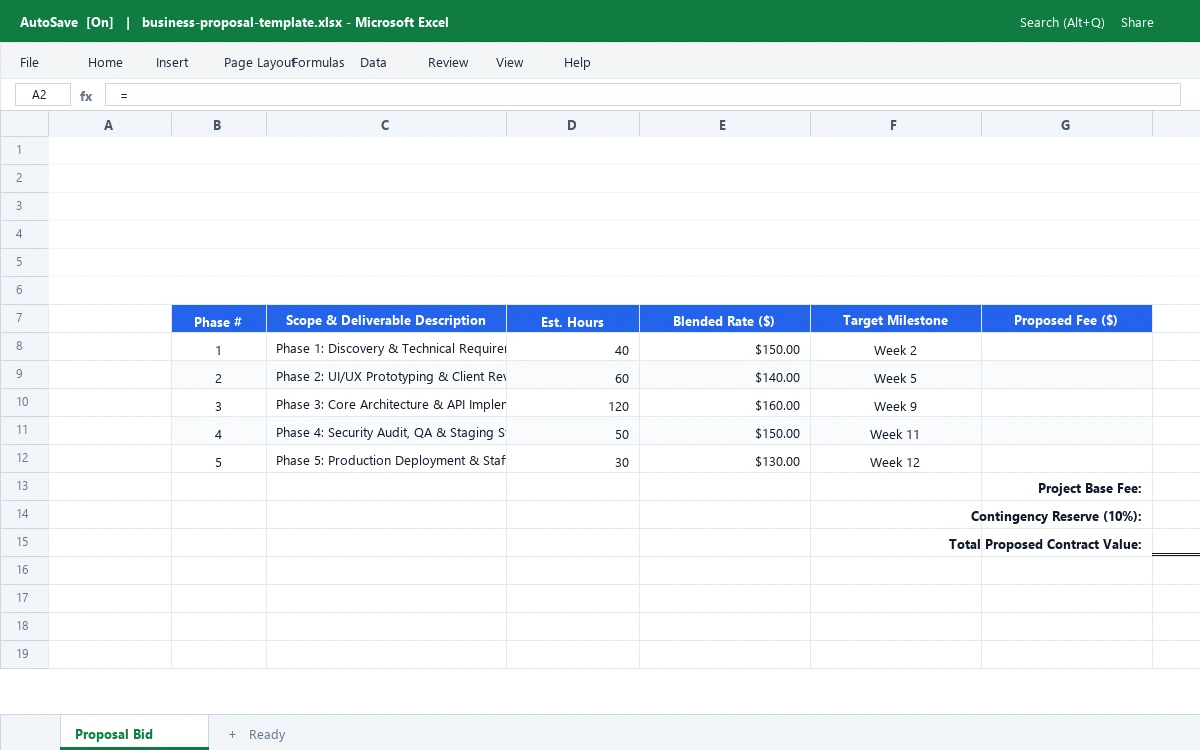The width and height of the screenshot is (1200, 750).
Task: Select row 1 header
Action: 24,150
